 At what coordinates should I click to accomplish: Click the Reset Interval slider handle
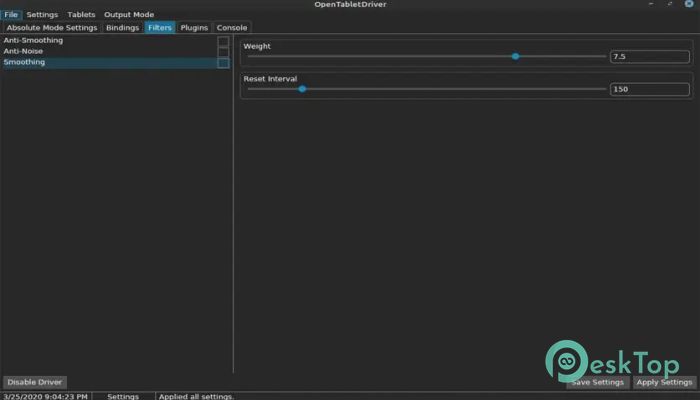click(x=302, y=89)
